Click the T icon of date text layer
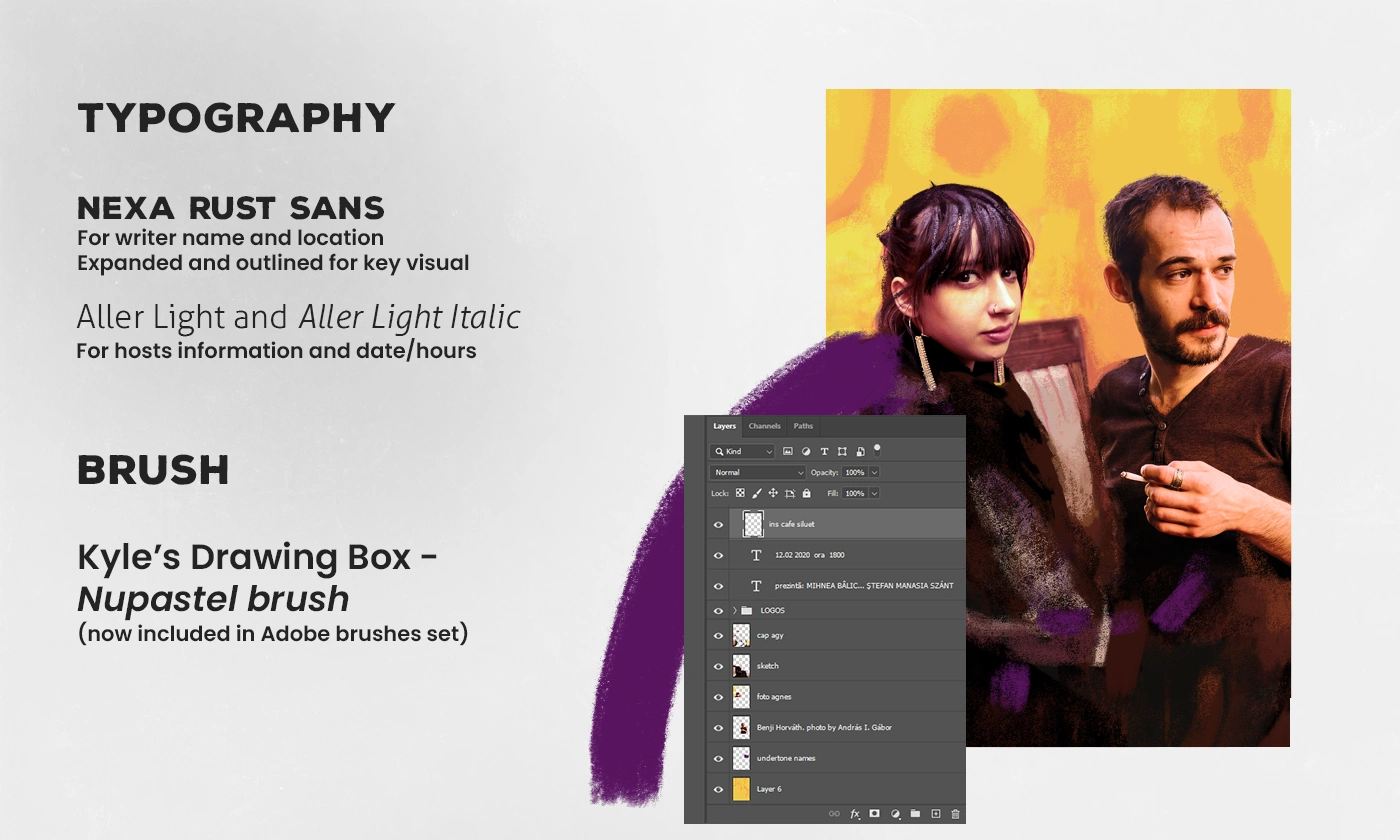1400x840 pixels. coord(756,555)
